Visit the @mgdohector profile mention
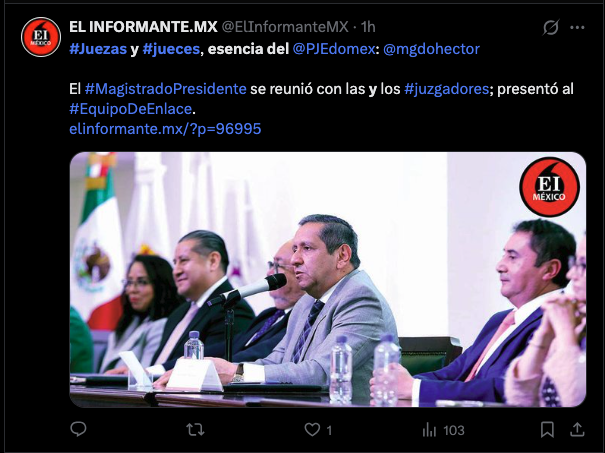Image resolution: width=605 pixels, height=453 pixels. coord(431,49)
